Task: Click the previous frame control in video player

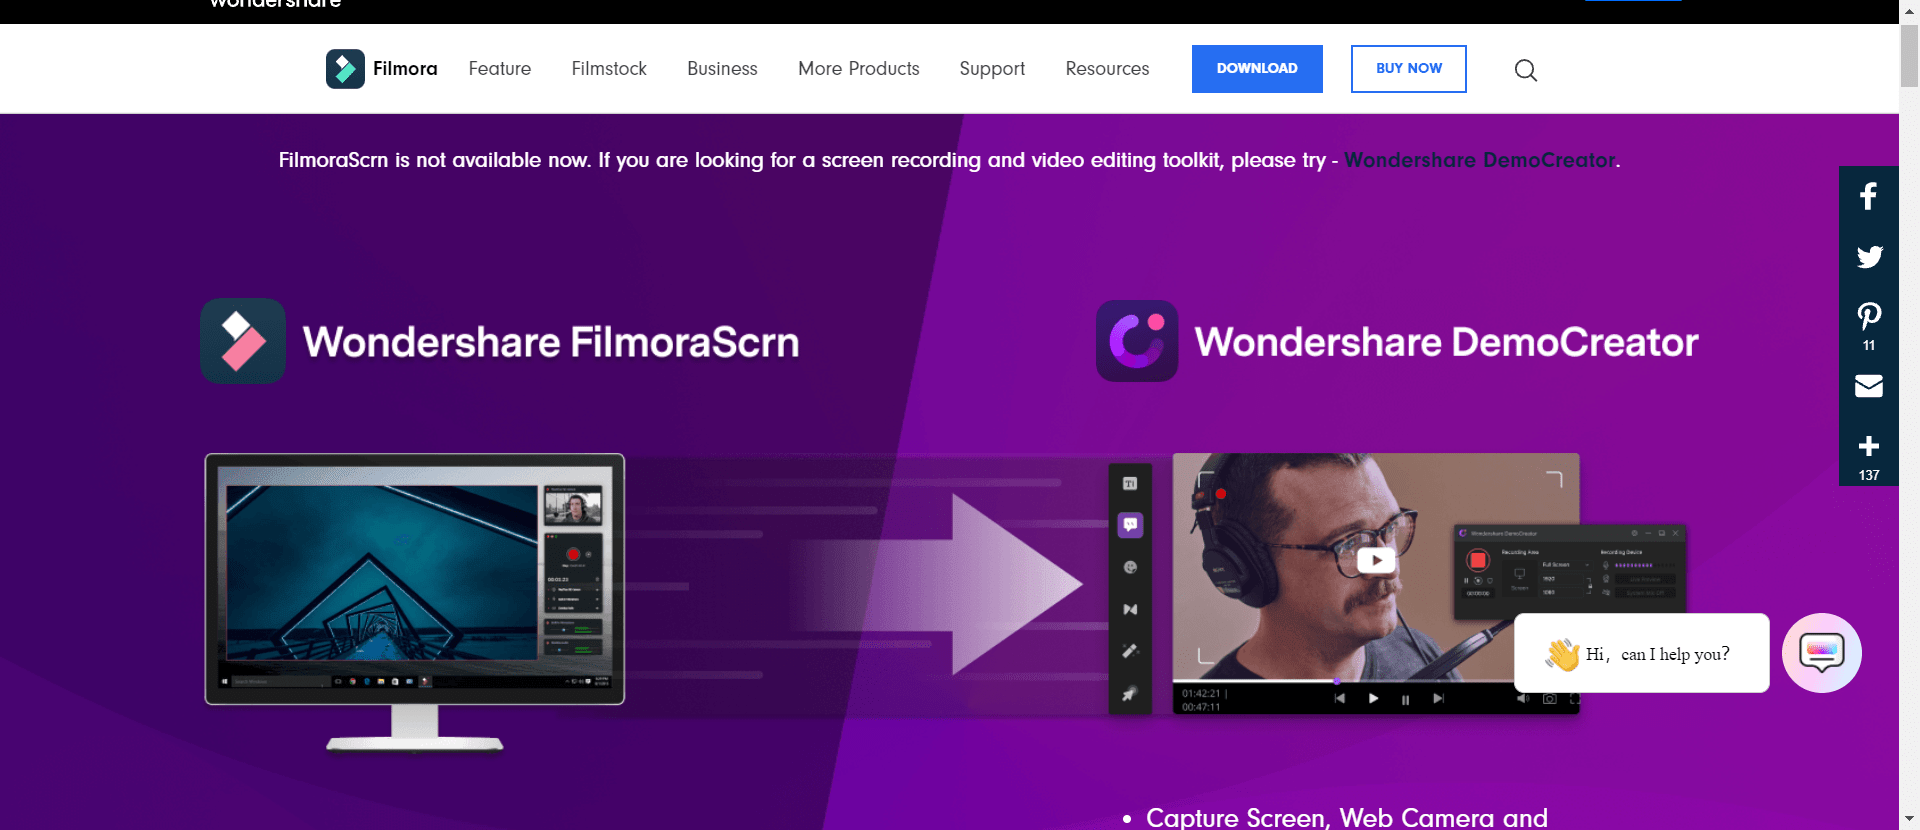Action: coord(1339,698)
